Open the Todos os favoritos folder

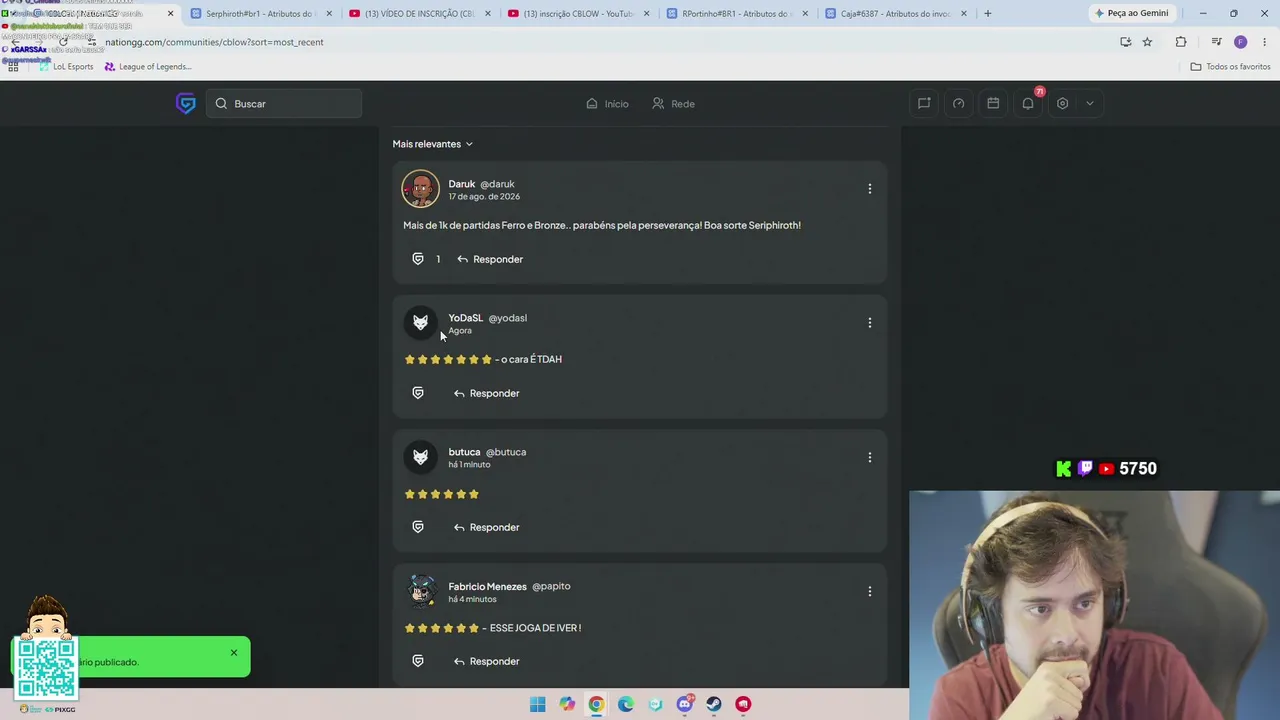point(1230,67)
